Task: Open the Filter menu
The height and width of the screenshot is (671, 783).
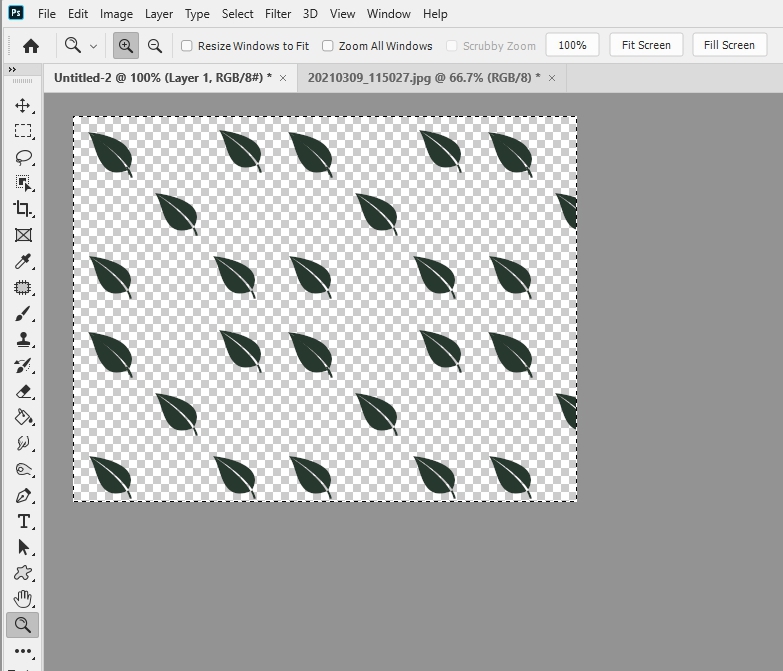Action: click(278, 14)
